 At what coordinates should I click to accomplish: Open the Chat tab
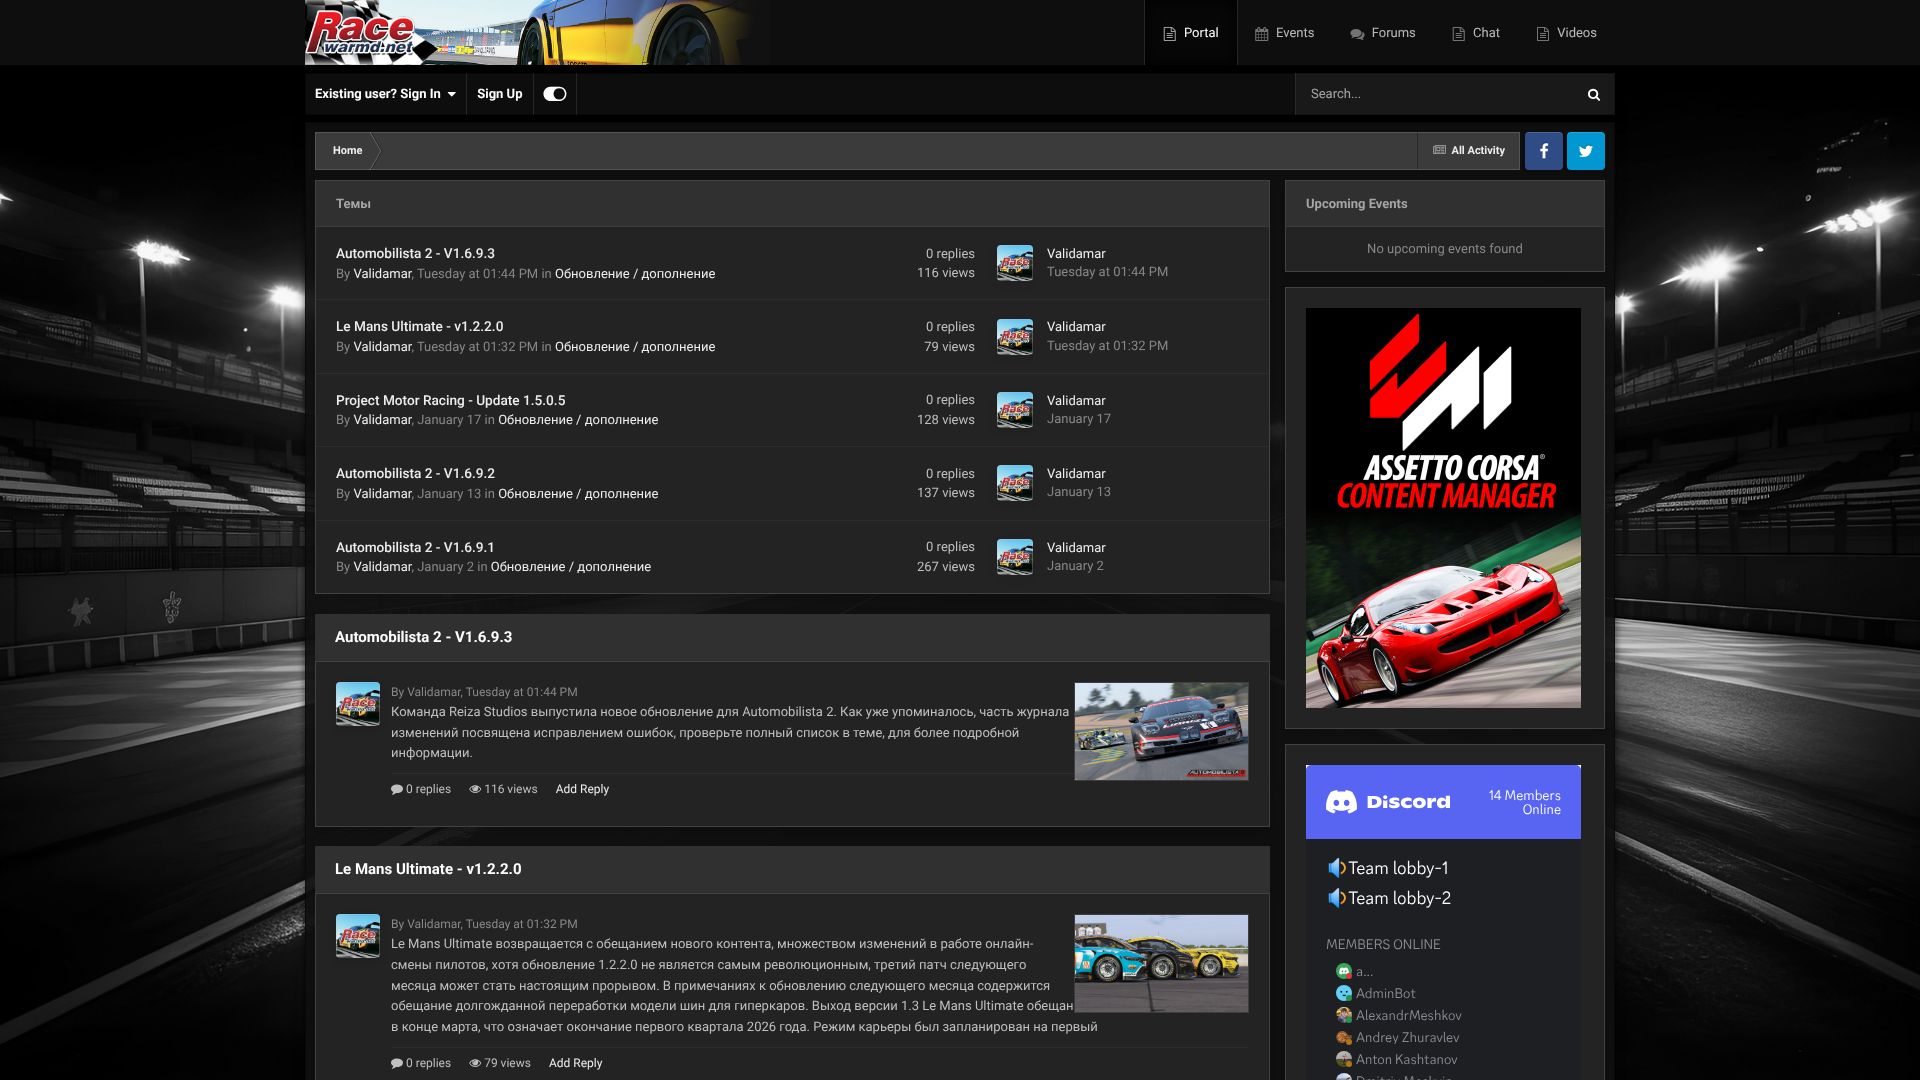click(1475, 33)
